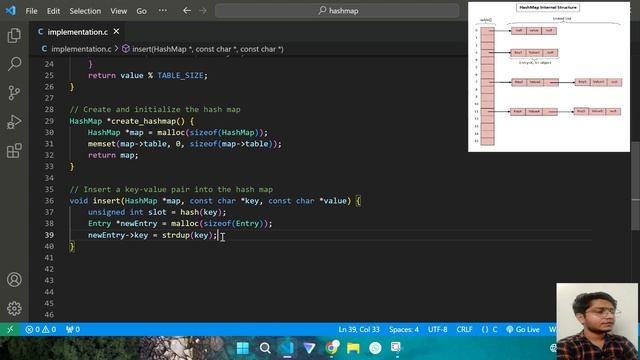Image resolution: width=640 pixels, height=360 pixels.
Task: Click the insert function breadcrumb
Action: click(x=207, y=49)
